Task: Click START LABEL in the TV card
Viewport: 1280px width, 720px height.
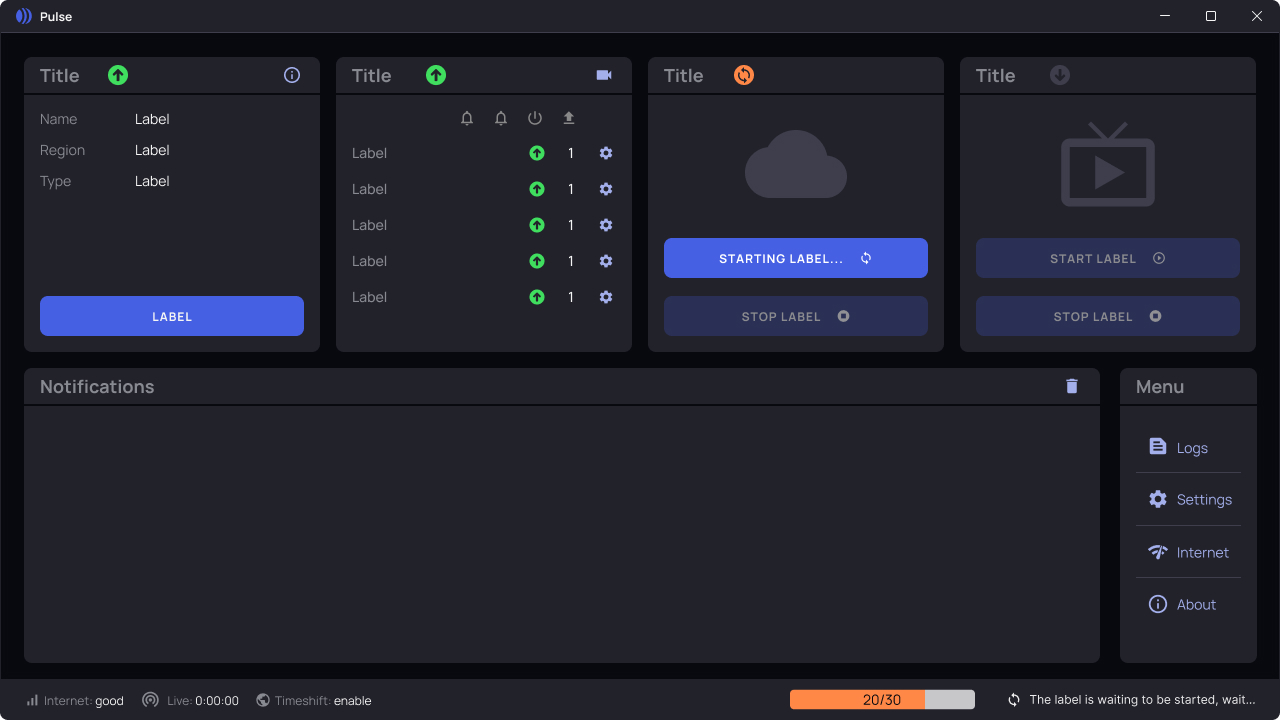Action: coord(1108,258)
